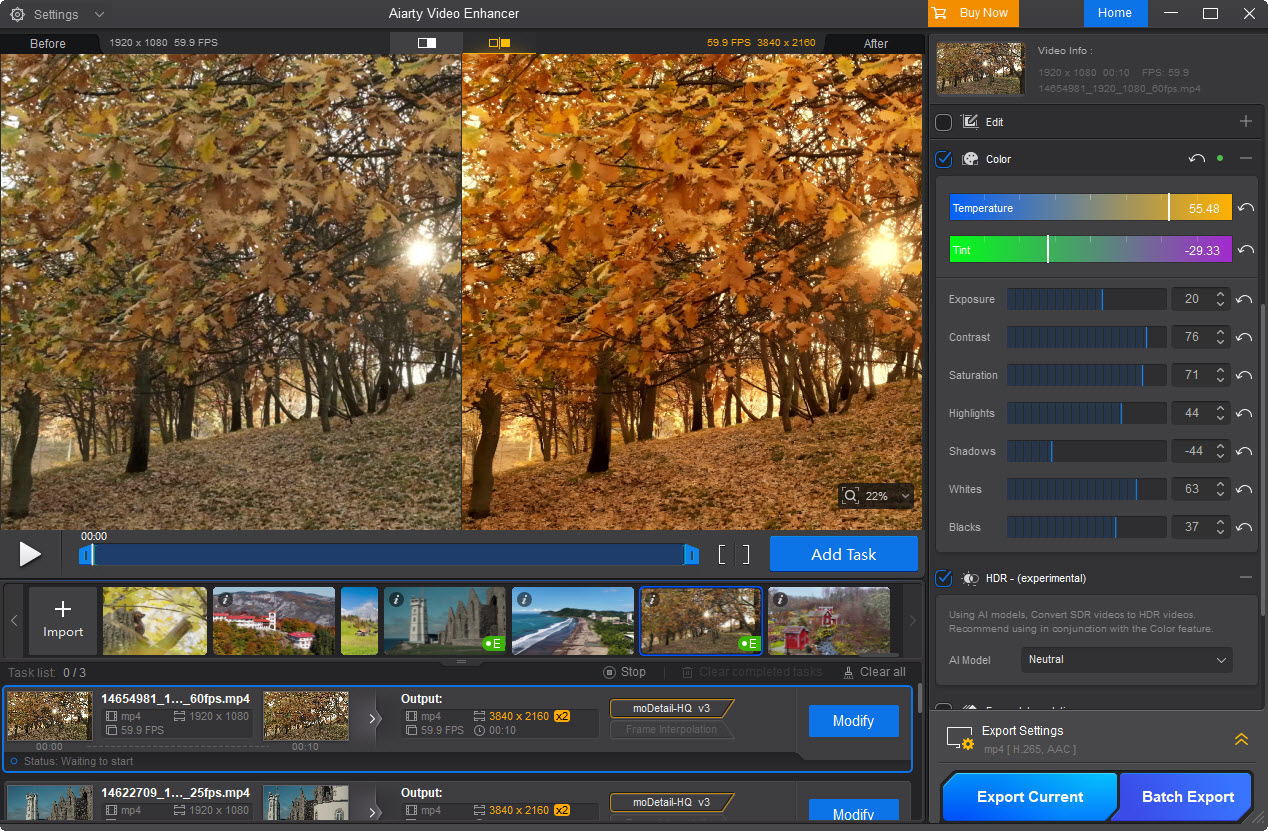
Task: Go to the Home tab
Action: point(1114,13)
